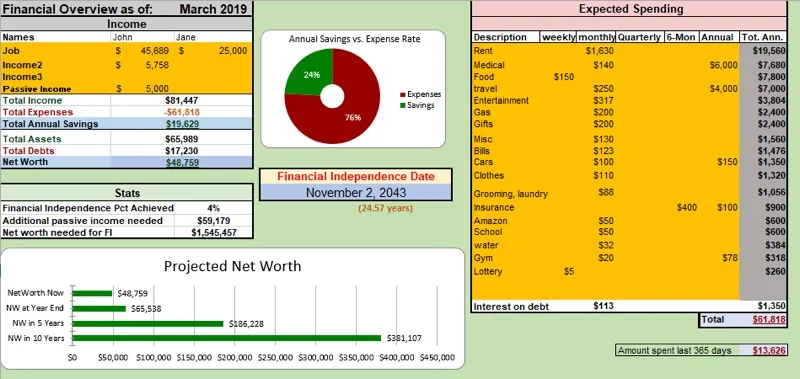Click the $381,107 data label

point(405,338)
